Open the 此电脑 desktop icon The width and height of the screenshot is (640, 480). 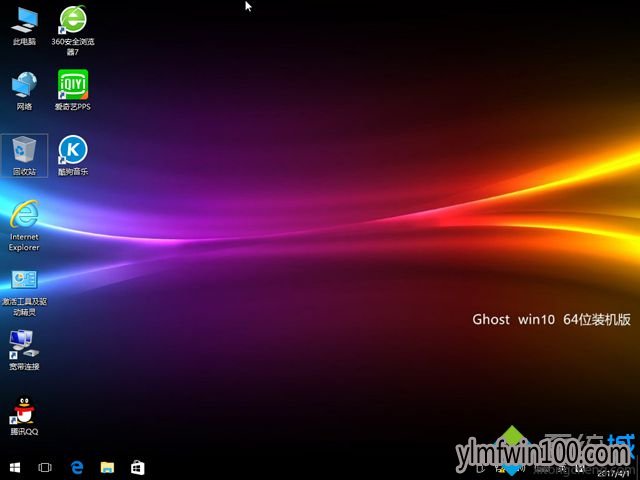(24, 25)
